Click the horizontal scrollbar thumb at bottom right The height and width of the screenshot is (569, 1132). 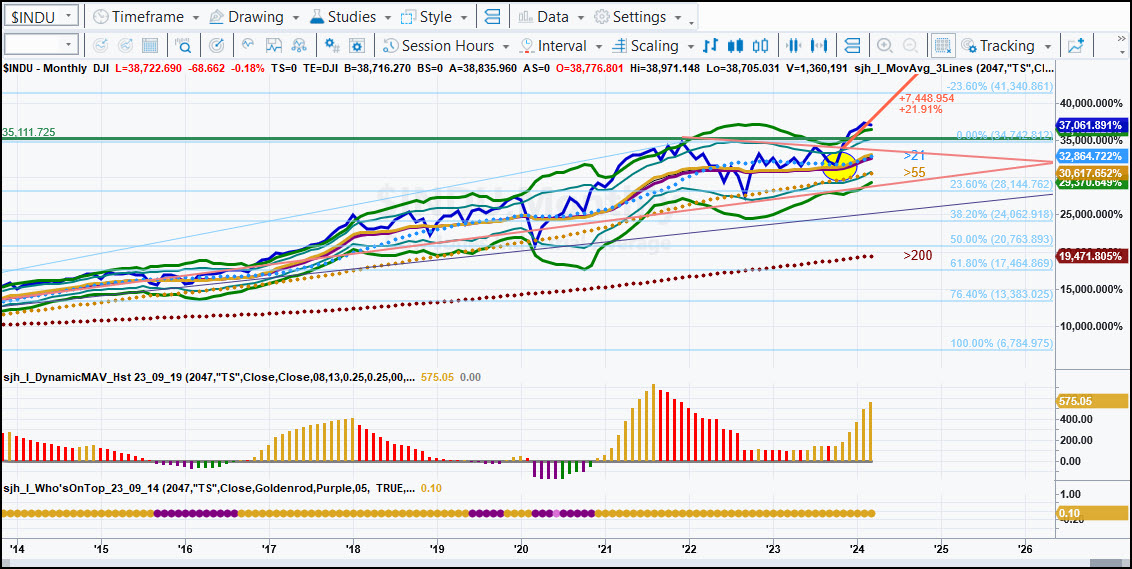(1107, 563)
